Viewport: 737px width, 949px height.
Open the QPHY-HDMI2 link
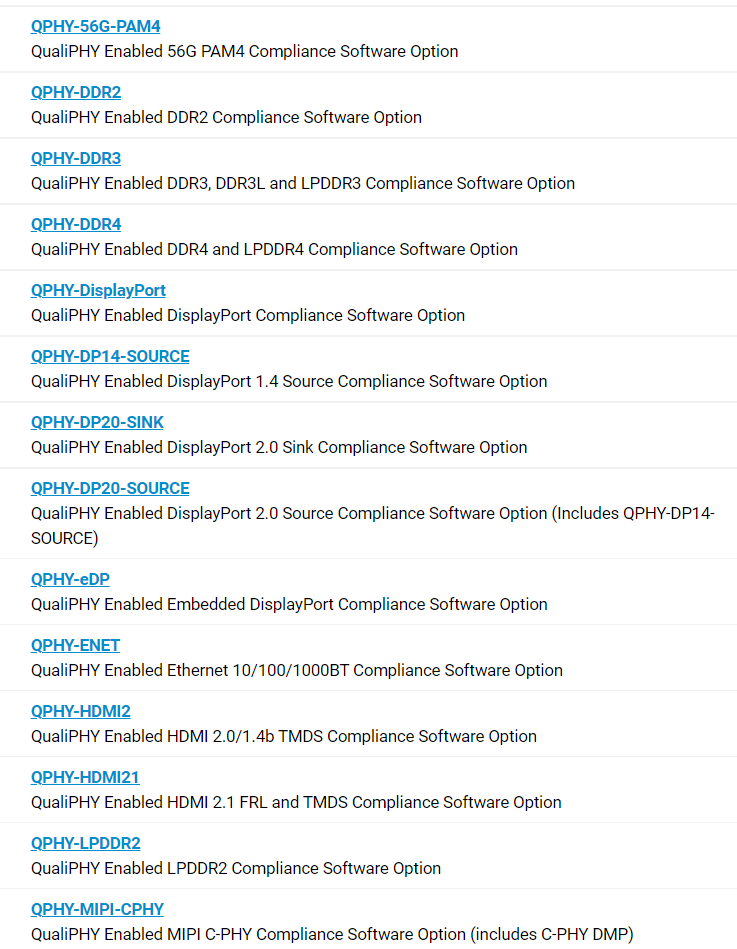coord(80,711)
